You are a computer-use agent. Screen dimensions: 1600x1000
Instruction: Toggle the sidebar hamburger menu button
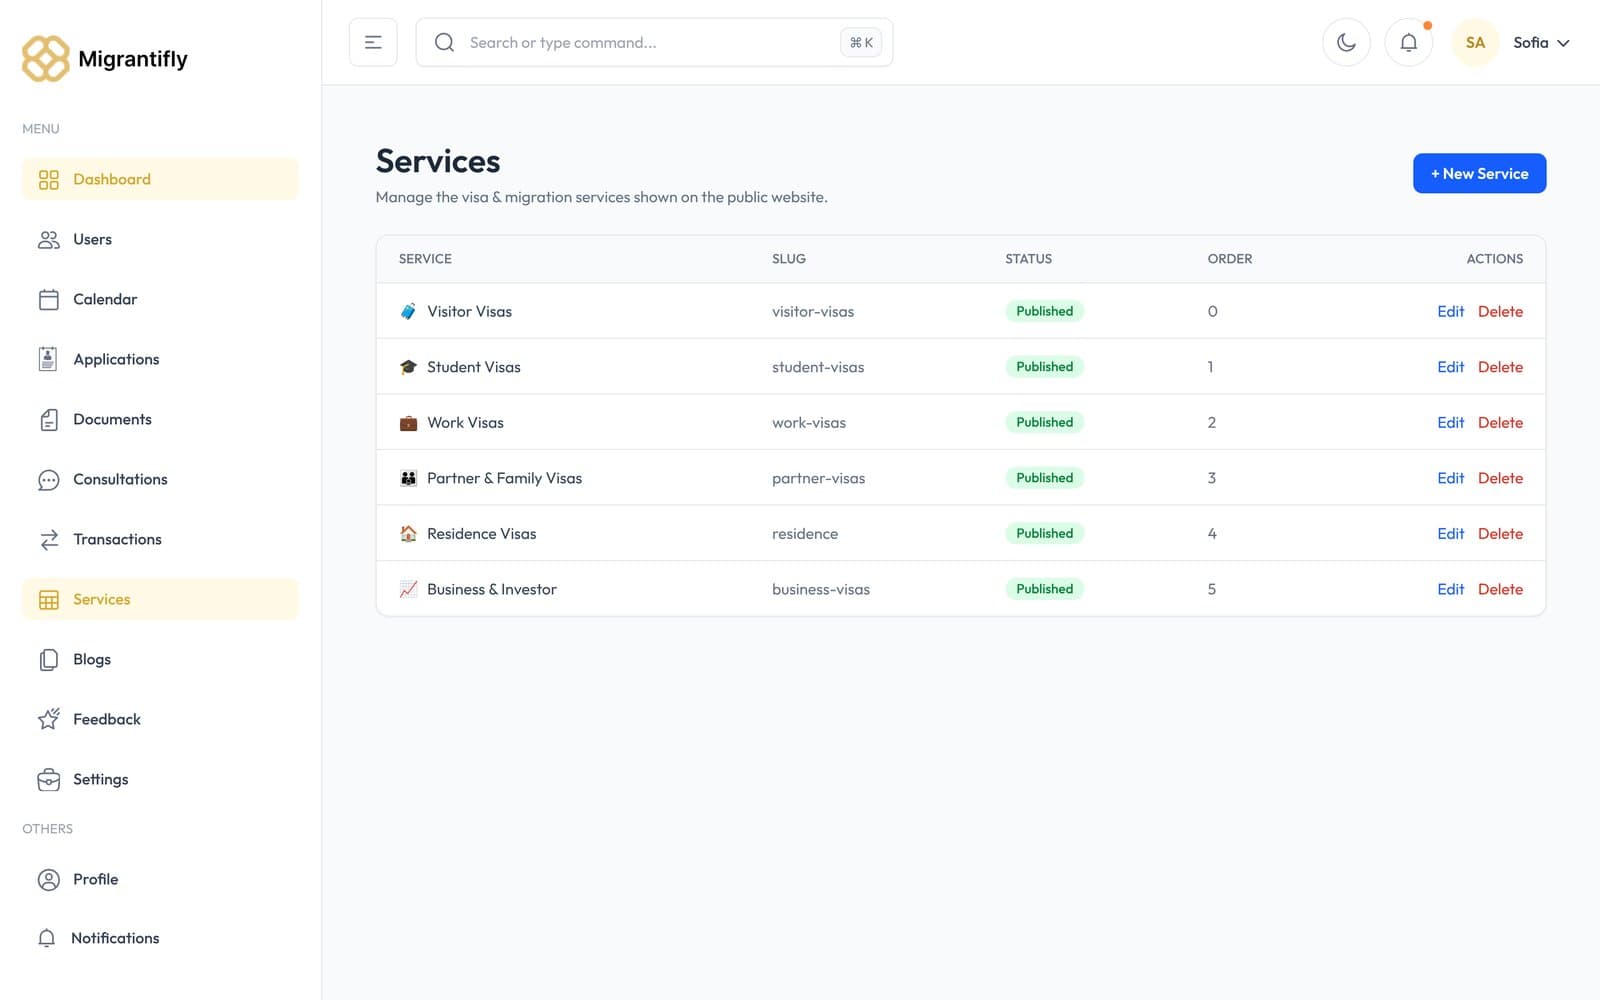373,42
